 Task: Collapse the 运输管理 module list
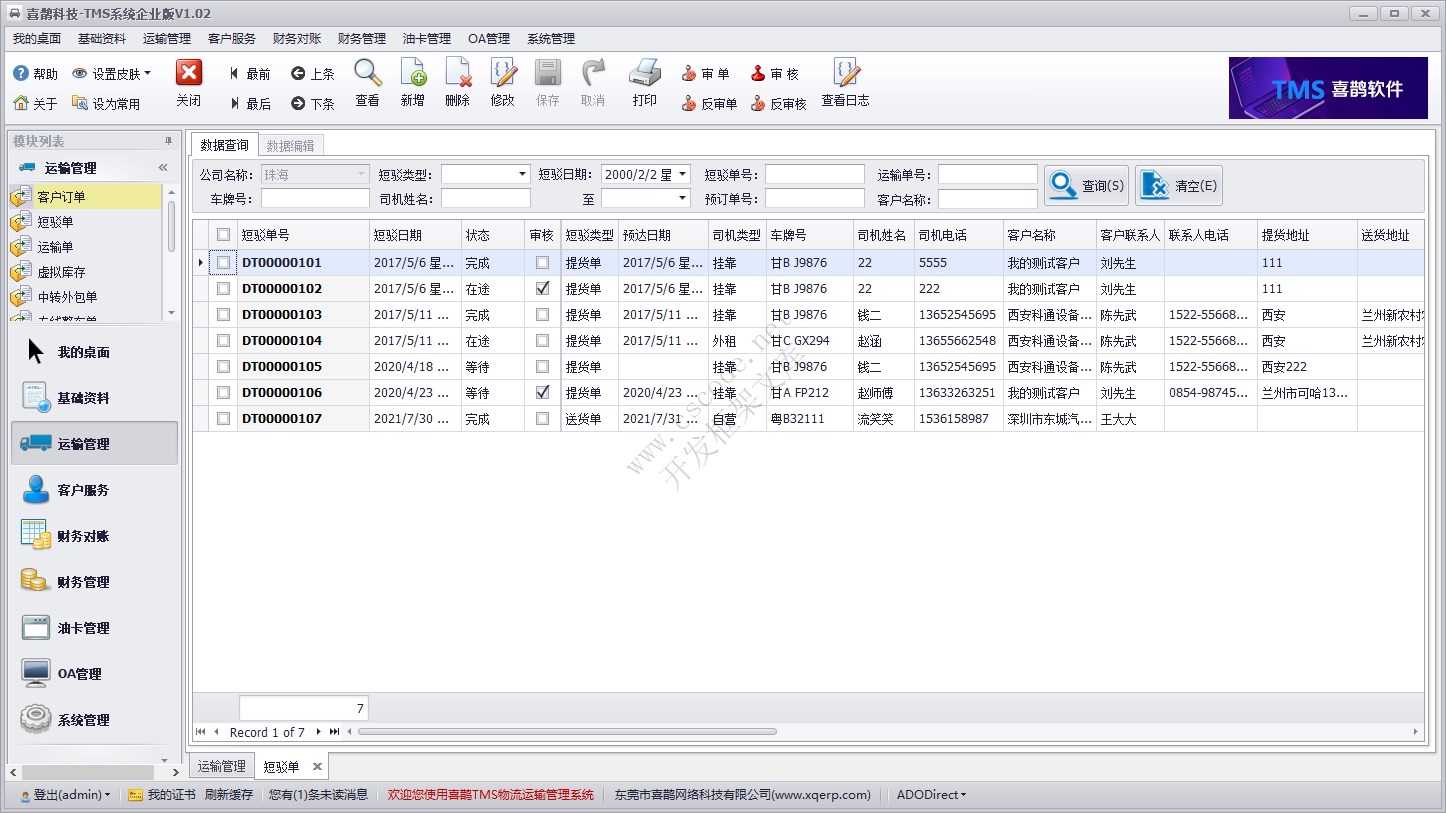[163, 168]
